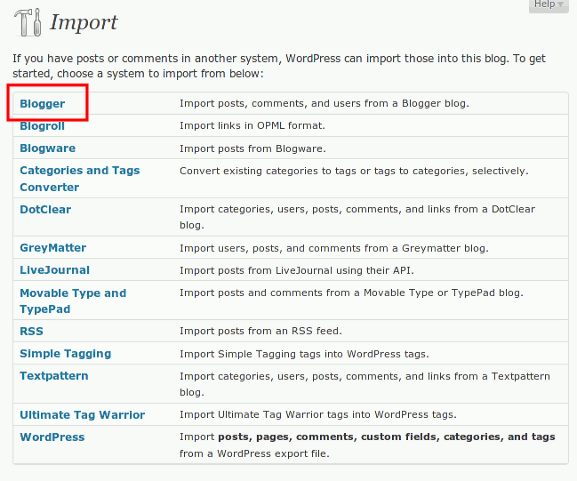Open Movable Type and TypePad link
The width and height of the screenshot is (577, 481).
tap(73, 301)
